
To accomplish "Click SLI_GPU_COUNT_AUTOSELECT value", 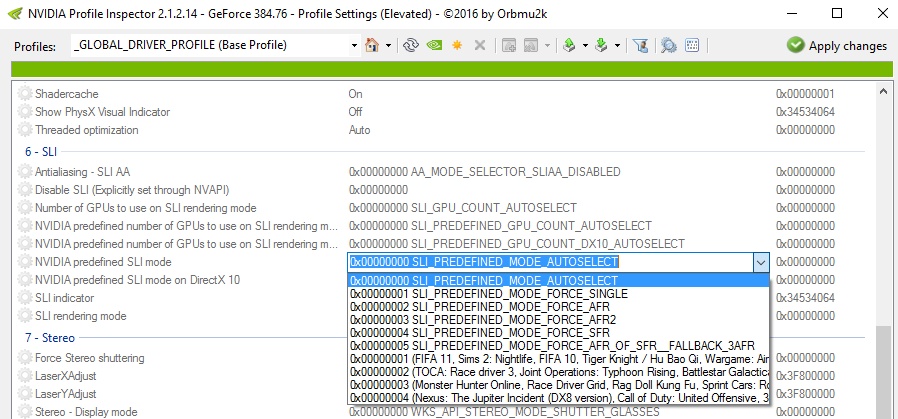I will coord(463,208).
